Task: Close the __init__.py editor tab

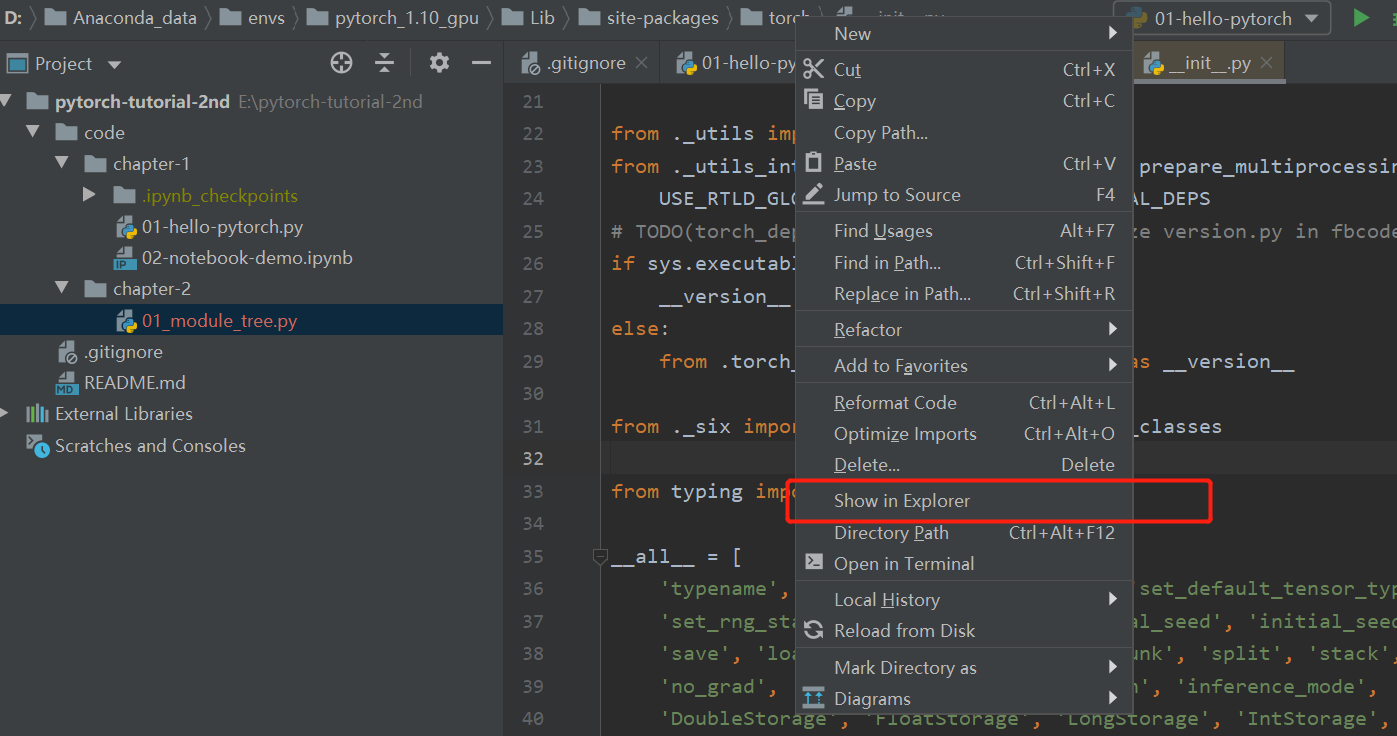Action: pos(1266,63)
